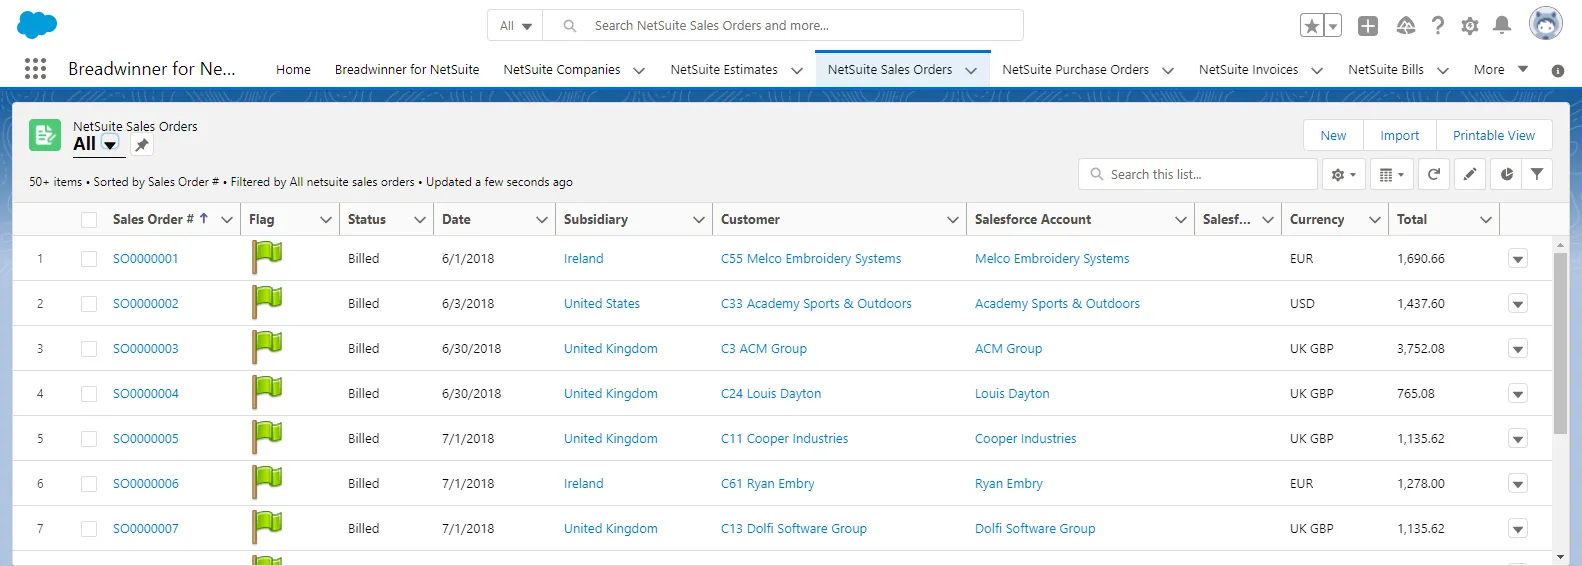Open Melco Embroidery Systems account link
1582x566 pixels.
tap(1052, 258)
